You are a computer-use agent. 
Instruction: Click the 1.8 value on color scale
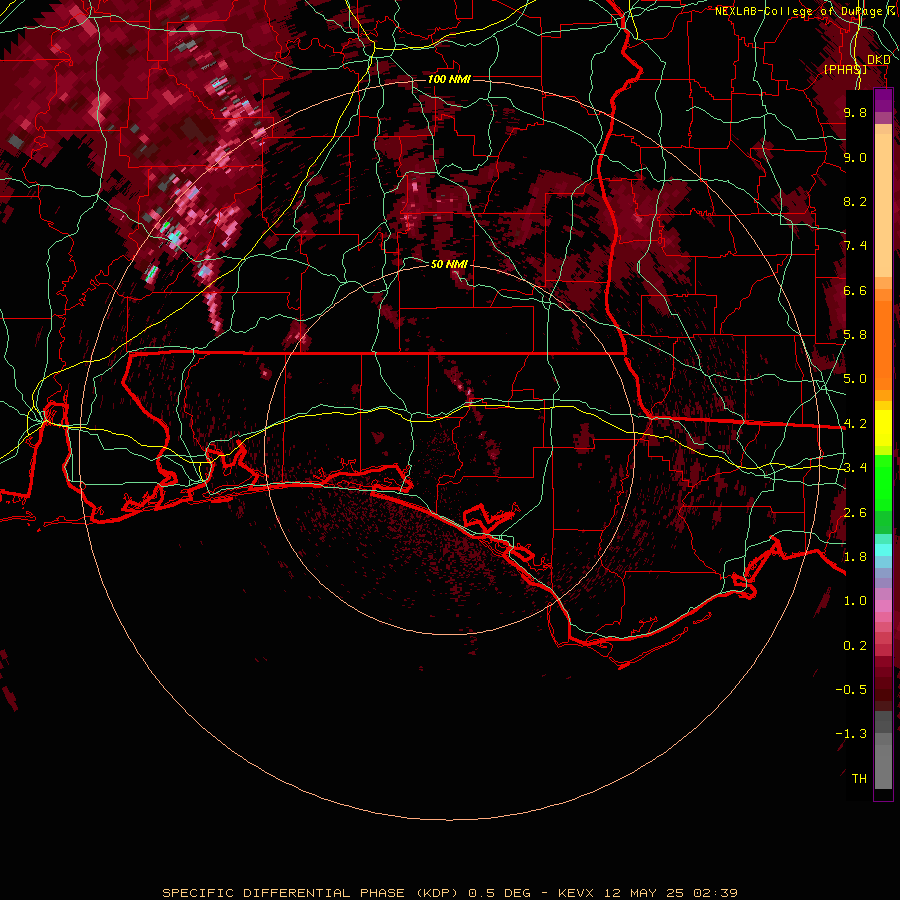coord(855,557)
